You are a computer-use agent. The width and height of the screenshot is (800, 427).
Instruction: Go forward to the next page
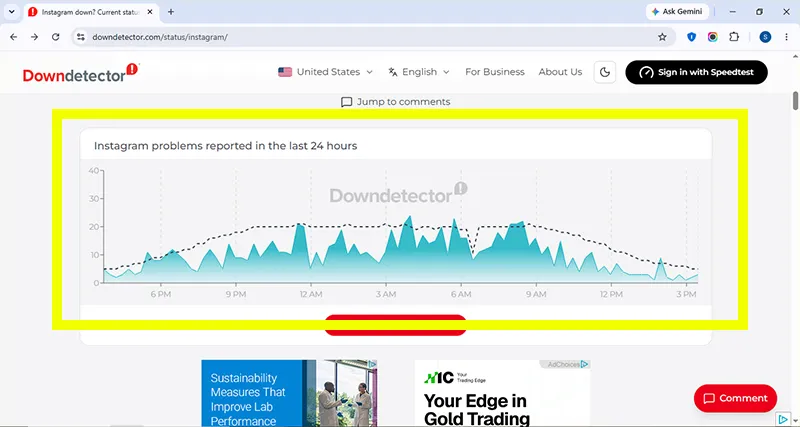[34, 37]
